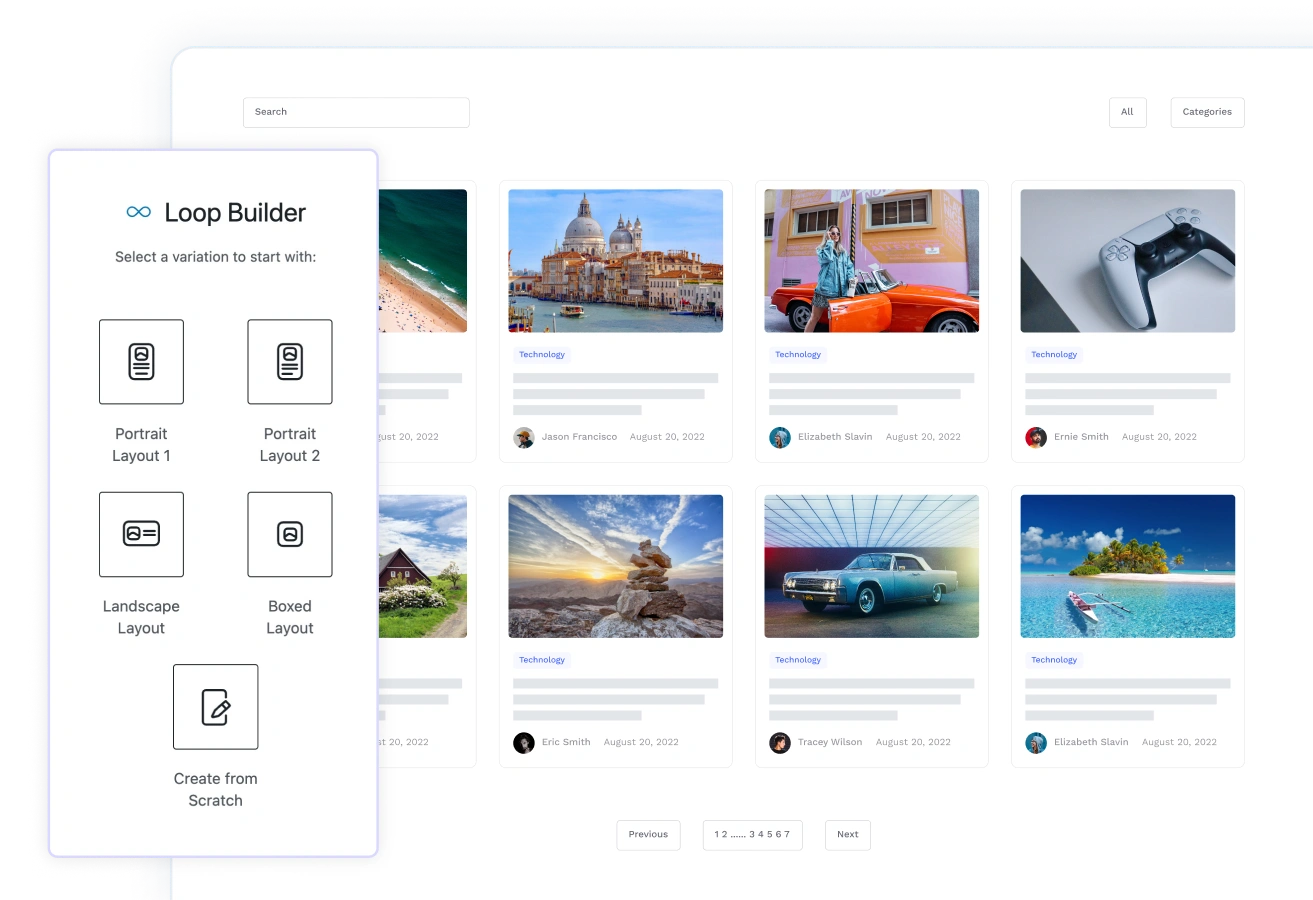Click the Landscape Layout label

coord(141,617)
